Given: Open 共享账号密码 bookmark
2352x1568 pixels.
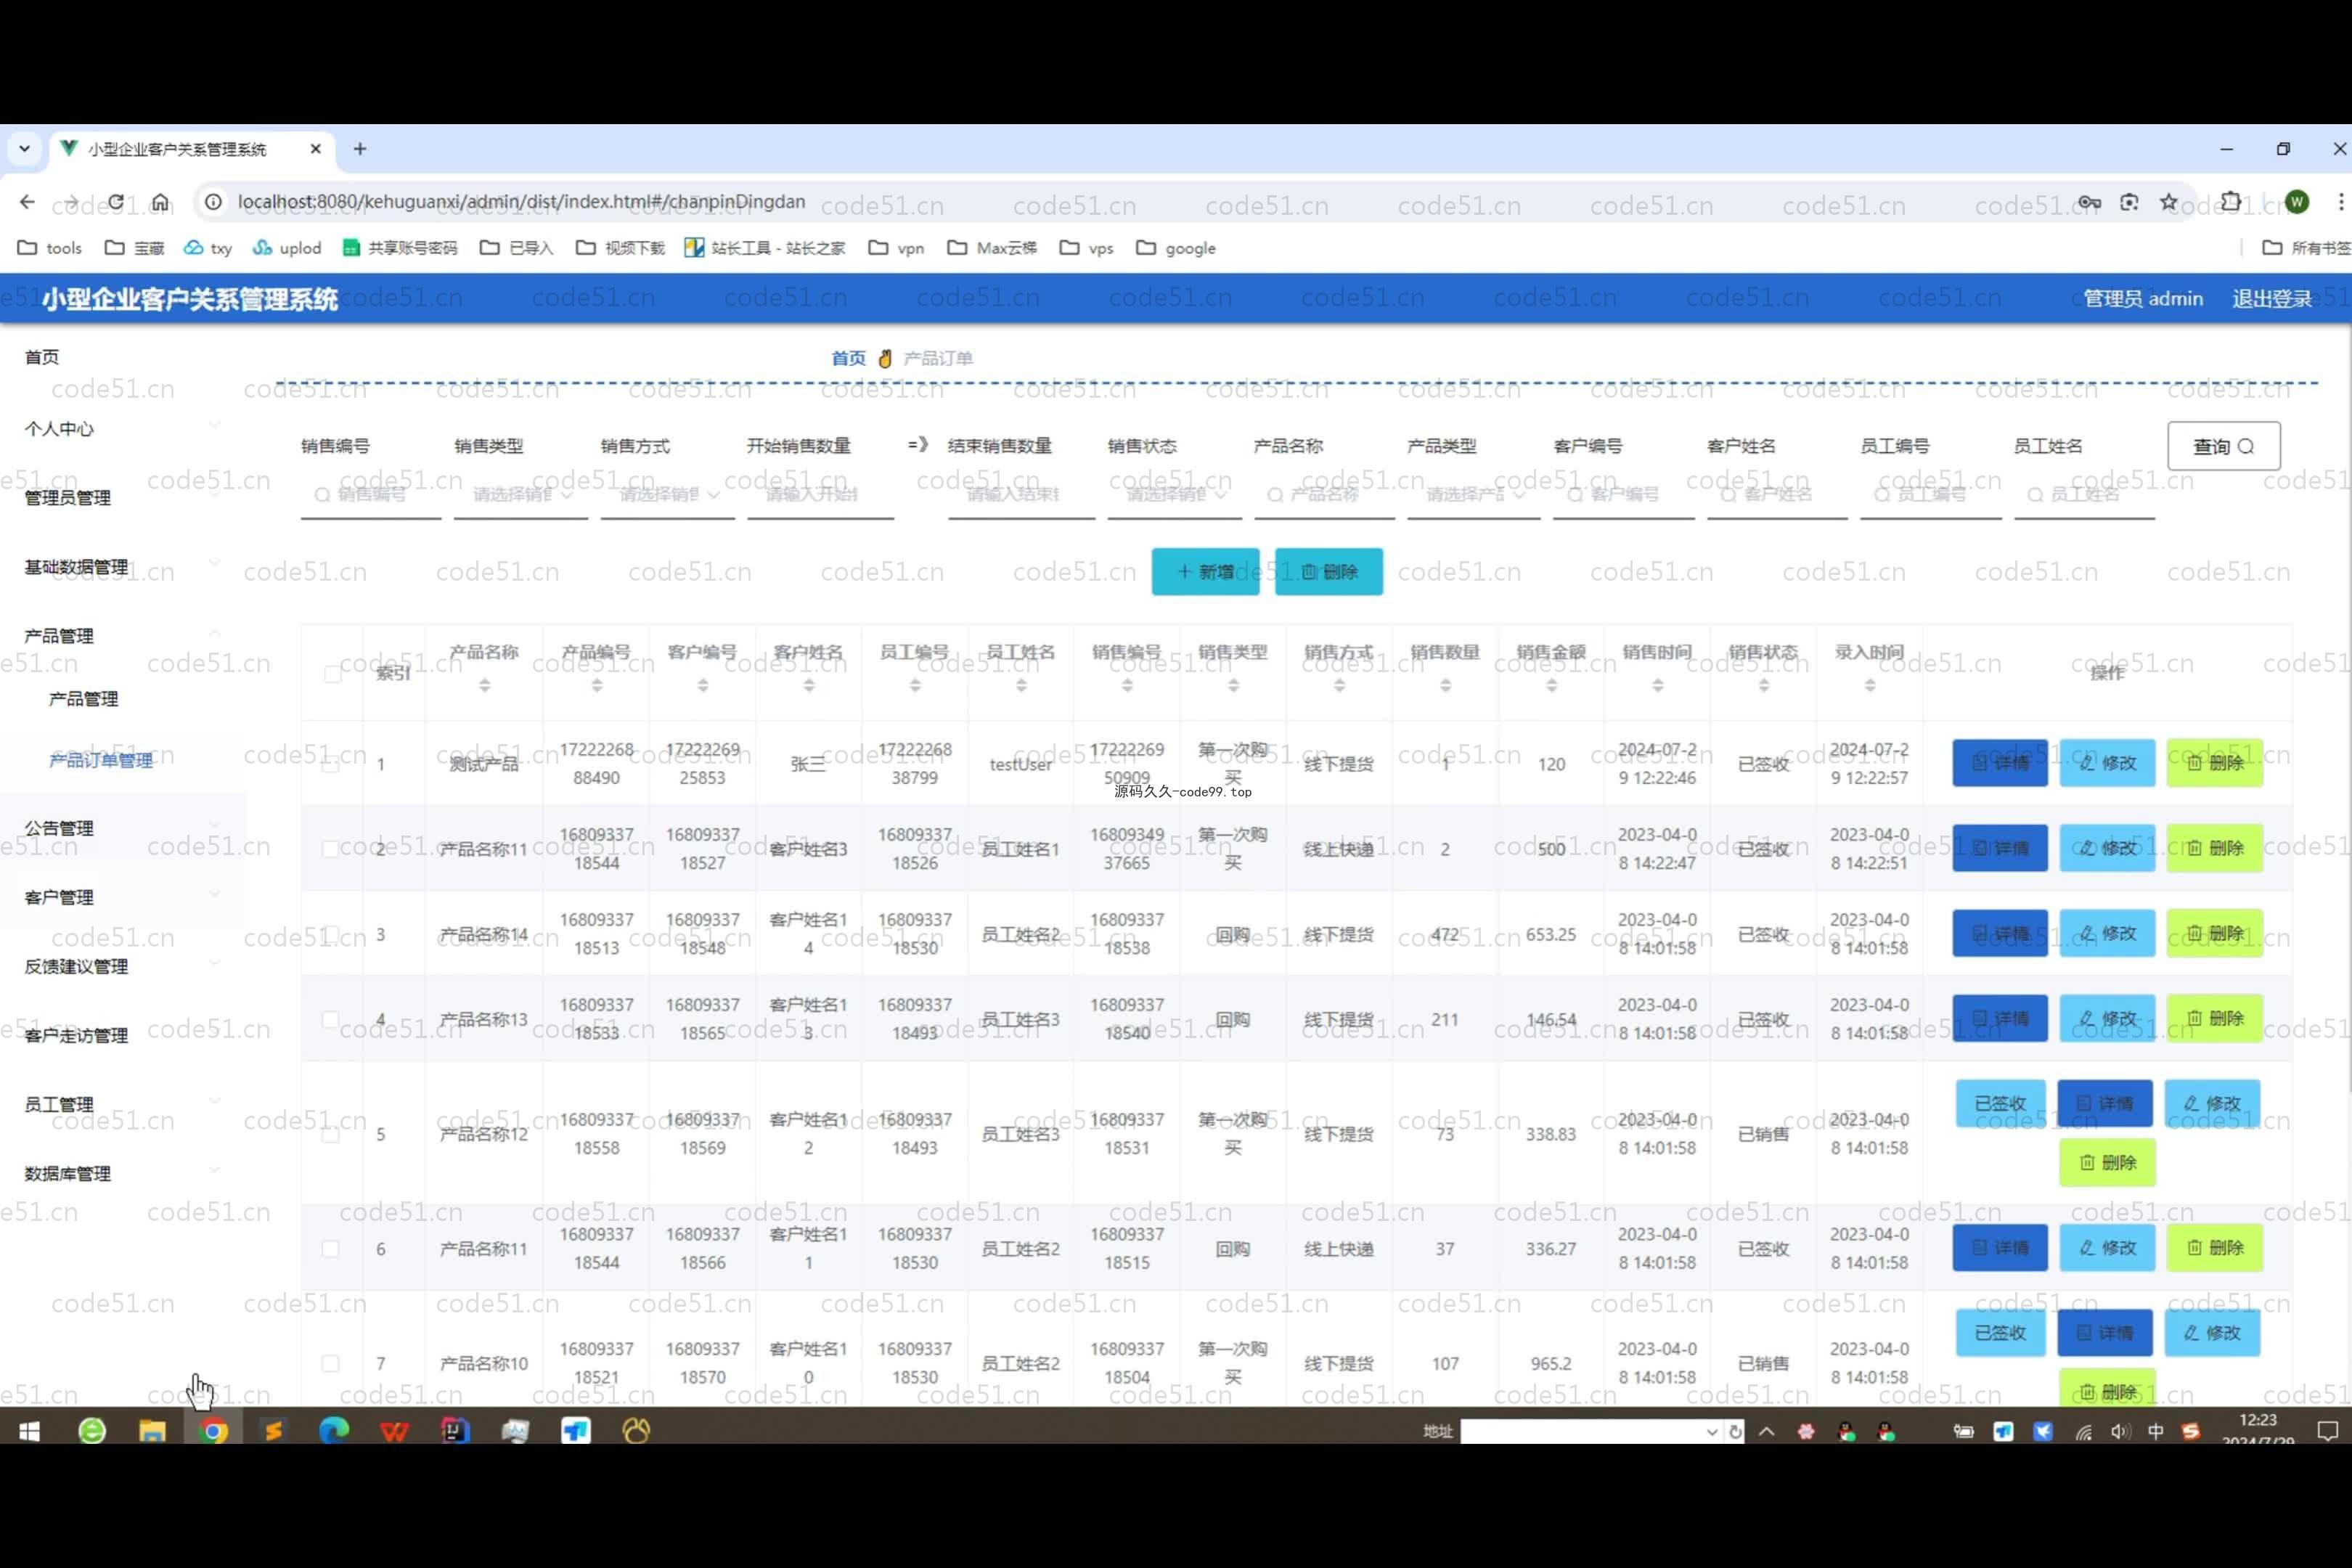Looking at the screenshot, I should pyautogui.click(x=400, y=248).
